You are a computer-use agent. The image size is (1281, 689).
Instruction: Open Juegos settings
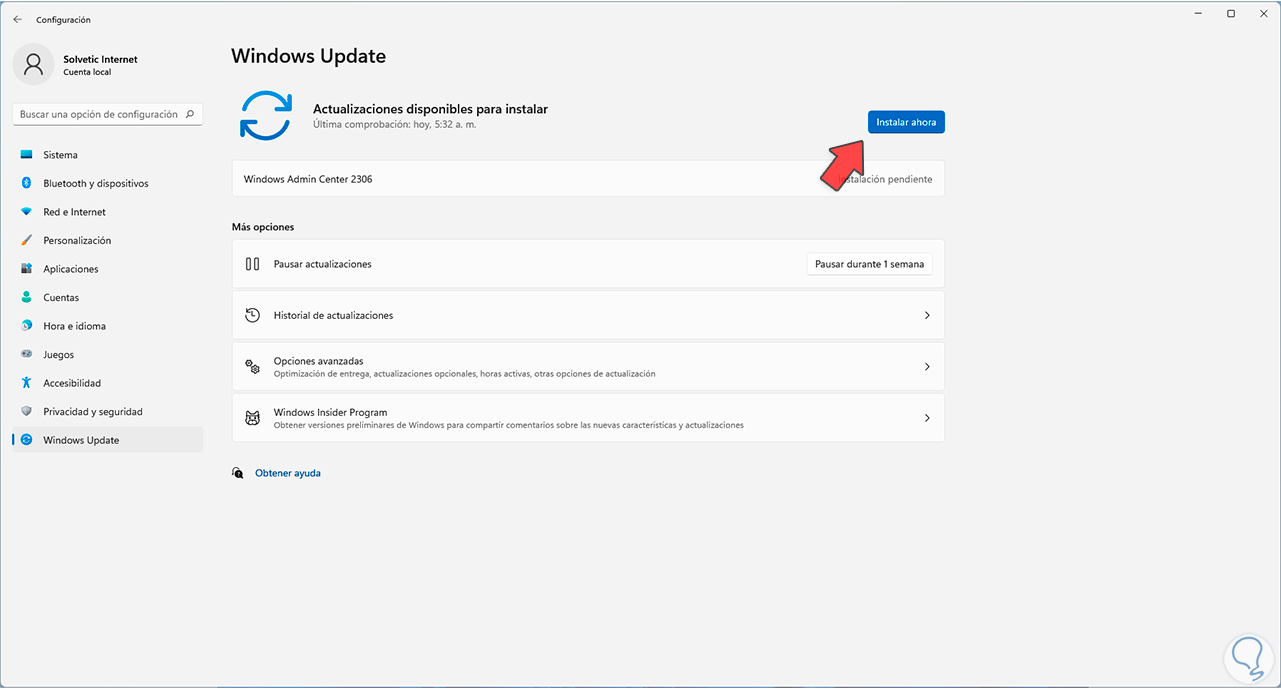[x=108, y=354]
